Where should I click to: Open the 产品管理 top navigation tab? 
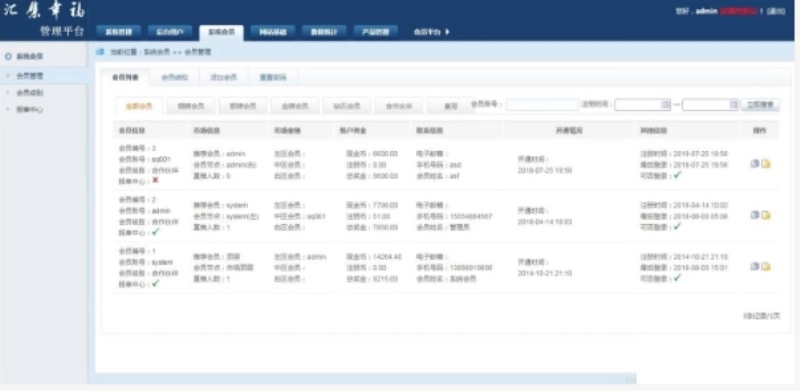pyautogui.click(x=376, y=32)
